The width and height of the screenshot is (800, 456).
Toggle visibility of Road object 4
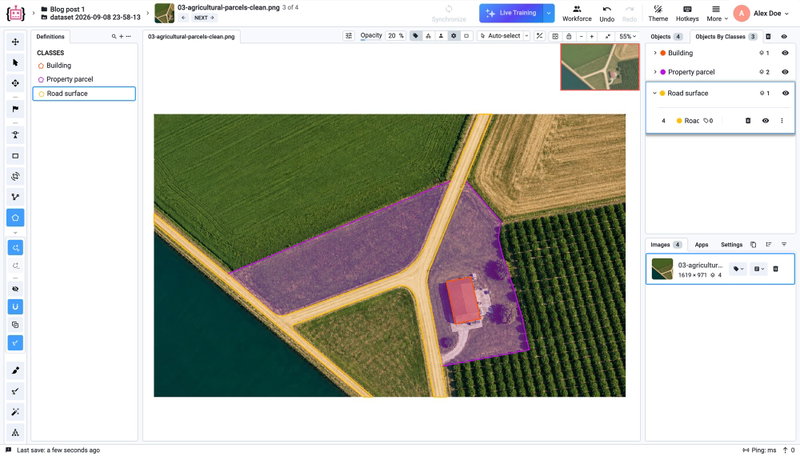[765, 121]
